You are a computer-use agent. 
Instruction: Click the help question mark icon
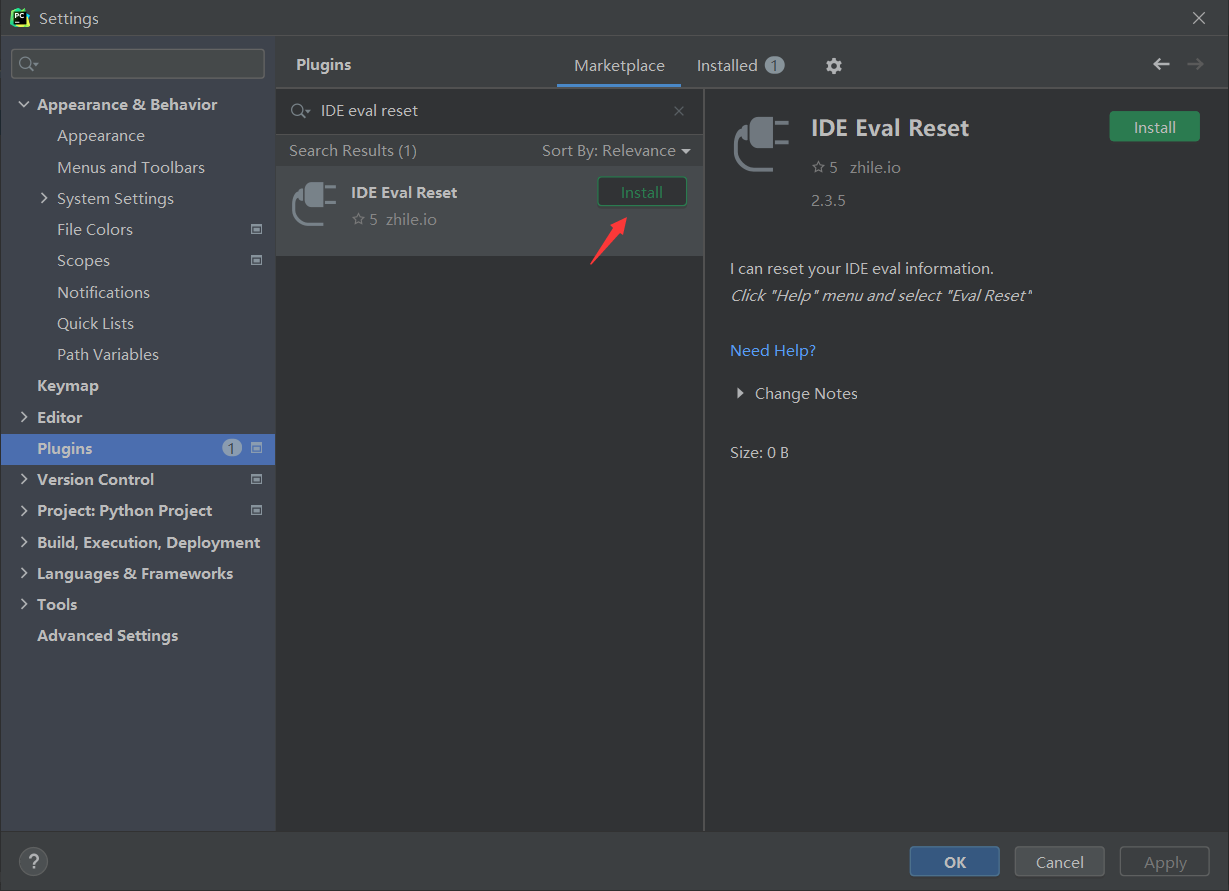(x=33, y=861)
